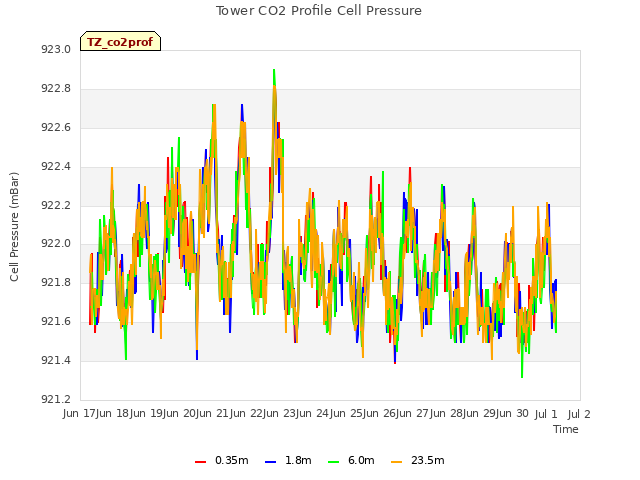Screen dimensions: 640x480
Task: Select the 23.5m legend label
Action: coord(427,460)
